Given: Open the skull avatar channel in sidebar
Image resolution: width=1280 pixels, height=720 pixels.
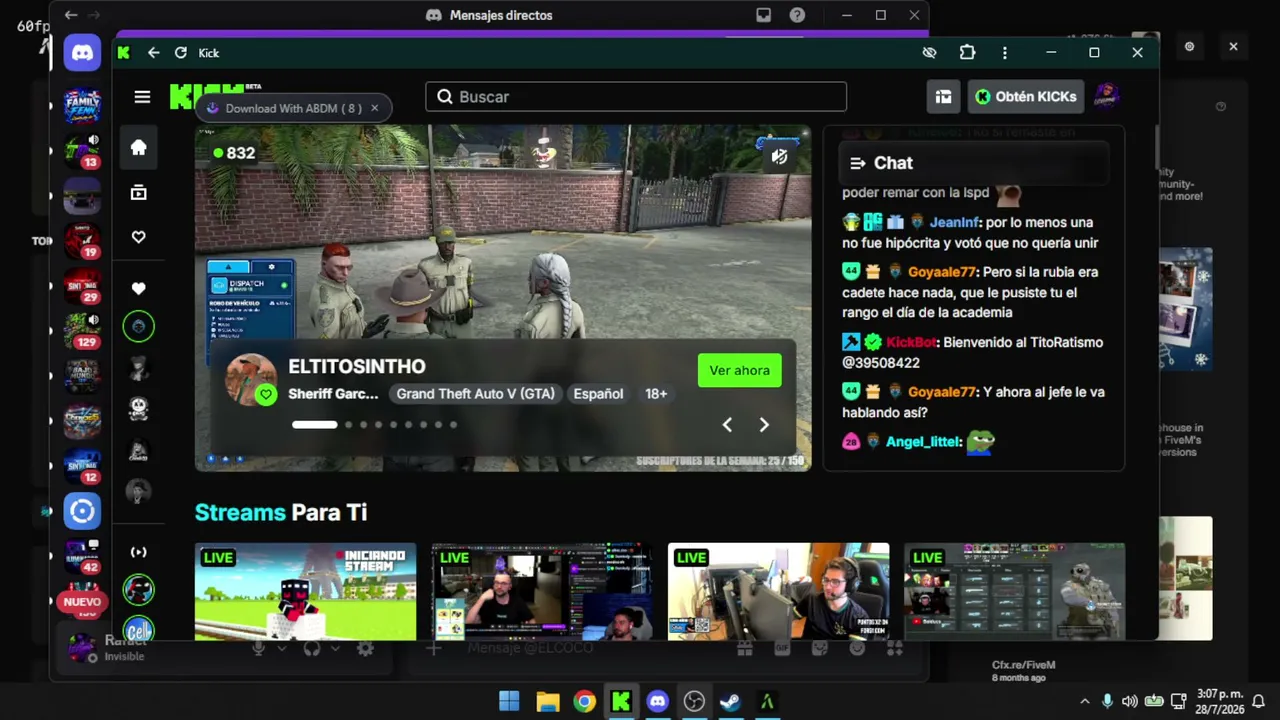Looking at the screenshot, I should [139, 408].
